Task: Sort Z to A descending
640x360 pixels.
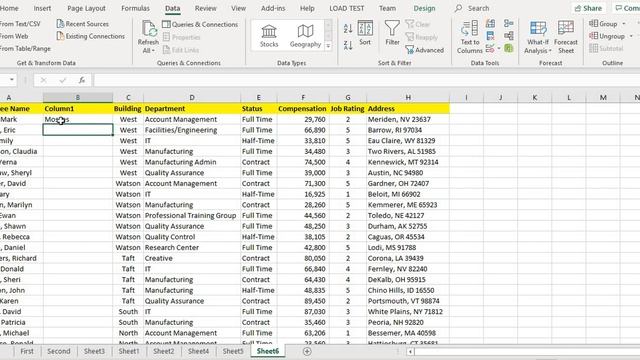Action: coord(348,45)
